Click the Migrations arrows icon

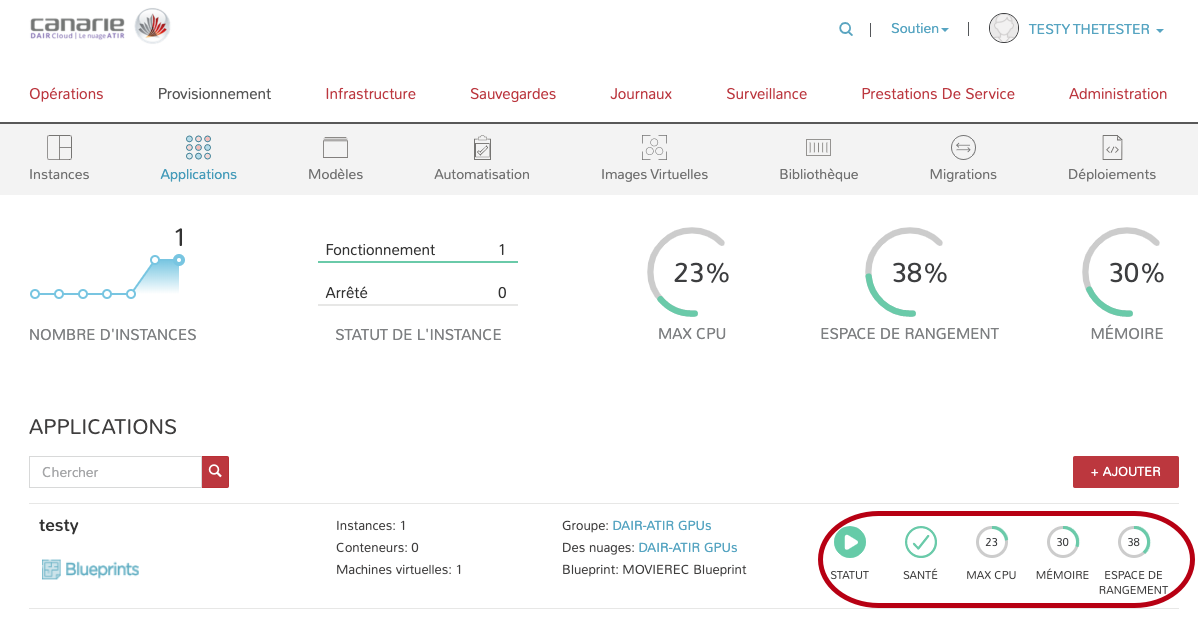click(x=963, y=148)
